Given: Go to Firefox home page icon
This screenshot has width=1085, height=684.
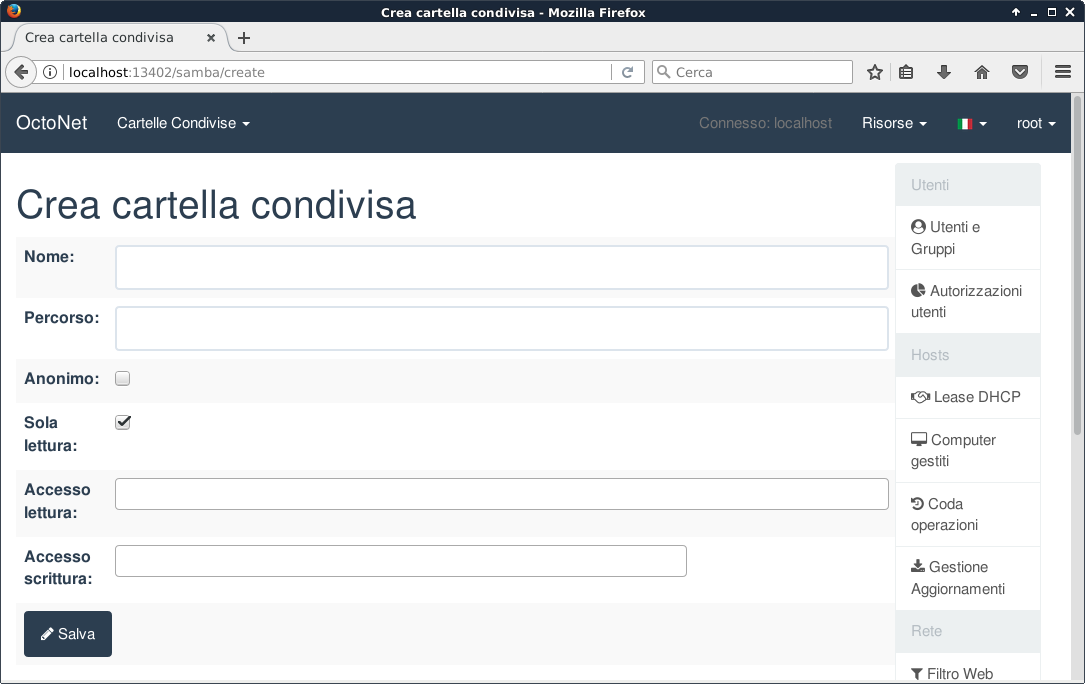Looking at the screenshot, I should point(982,72).
